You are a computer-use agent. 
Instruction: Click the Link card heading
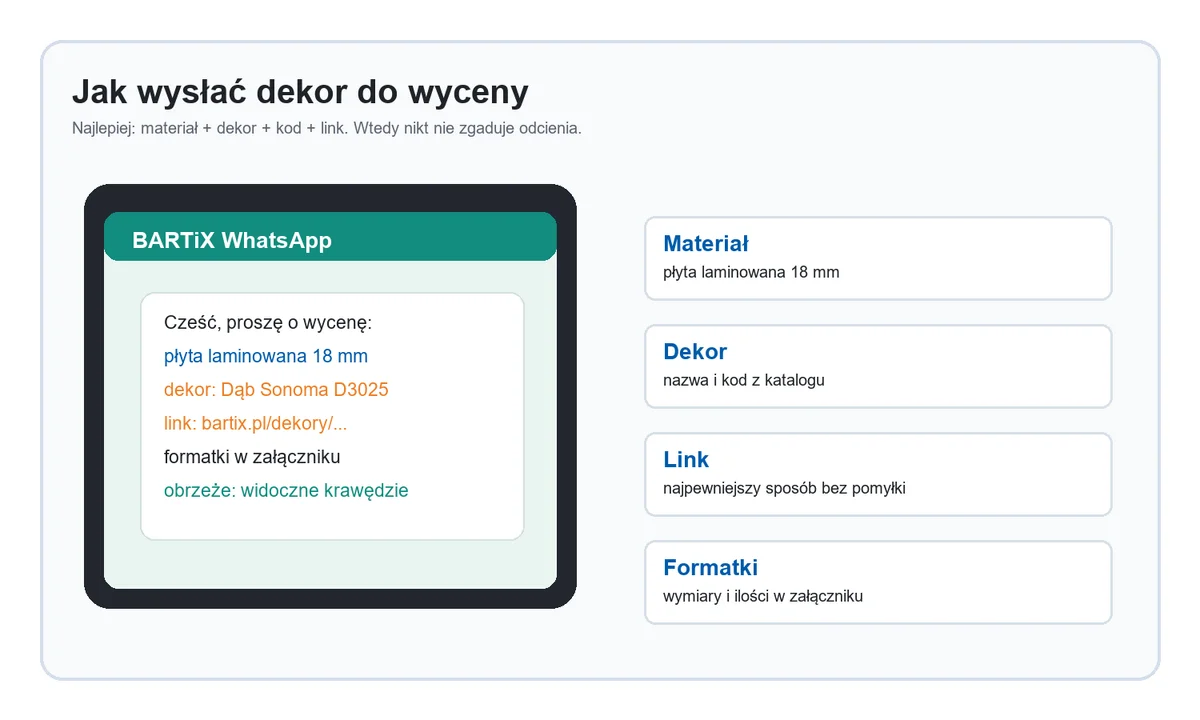[x=686, y=460]
